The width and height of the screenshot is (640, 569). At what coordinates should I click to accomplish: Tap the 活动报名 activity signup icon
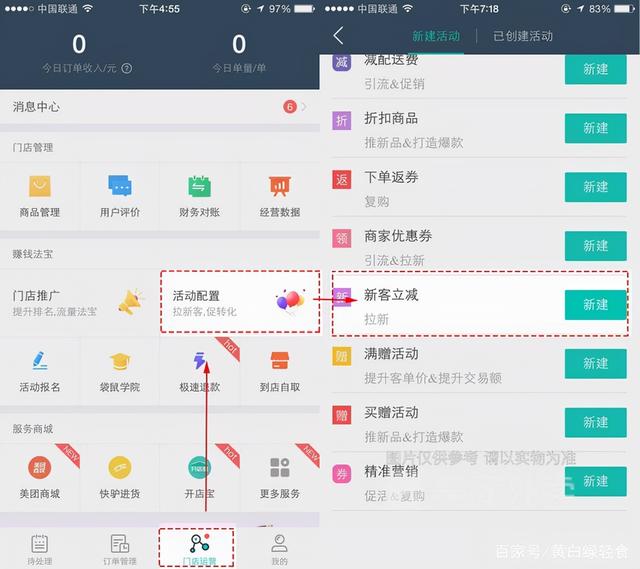[x=40, y=360]
